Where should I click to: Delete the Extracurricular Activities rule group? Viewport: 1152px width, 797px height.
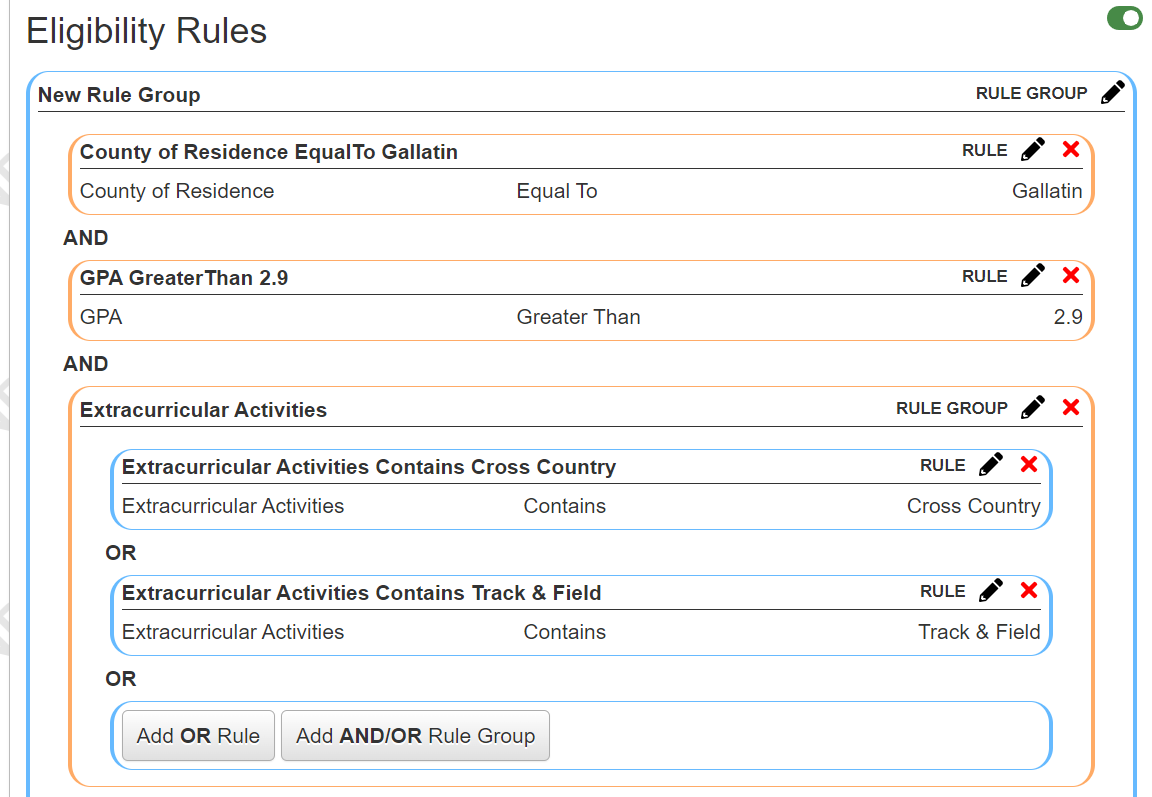pyautogui.click(x=1071, y=406)
